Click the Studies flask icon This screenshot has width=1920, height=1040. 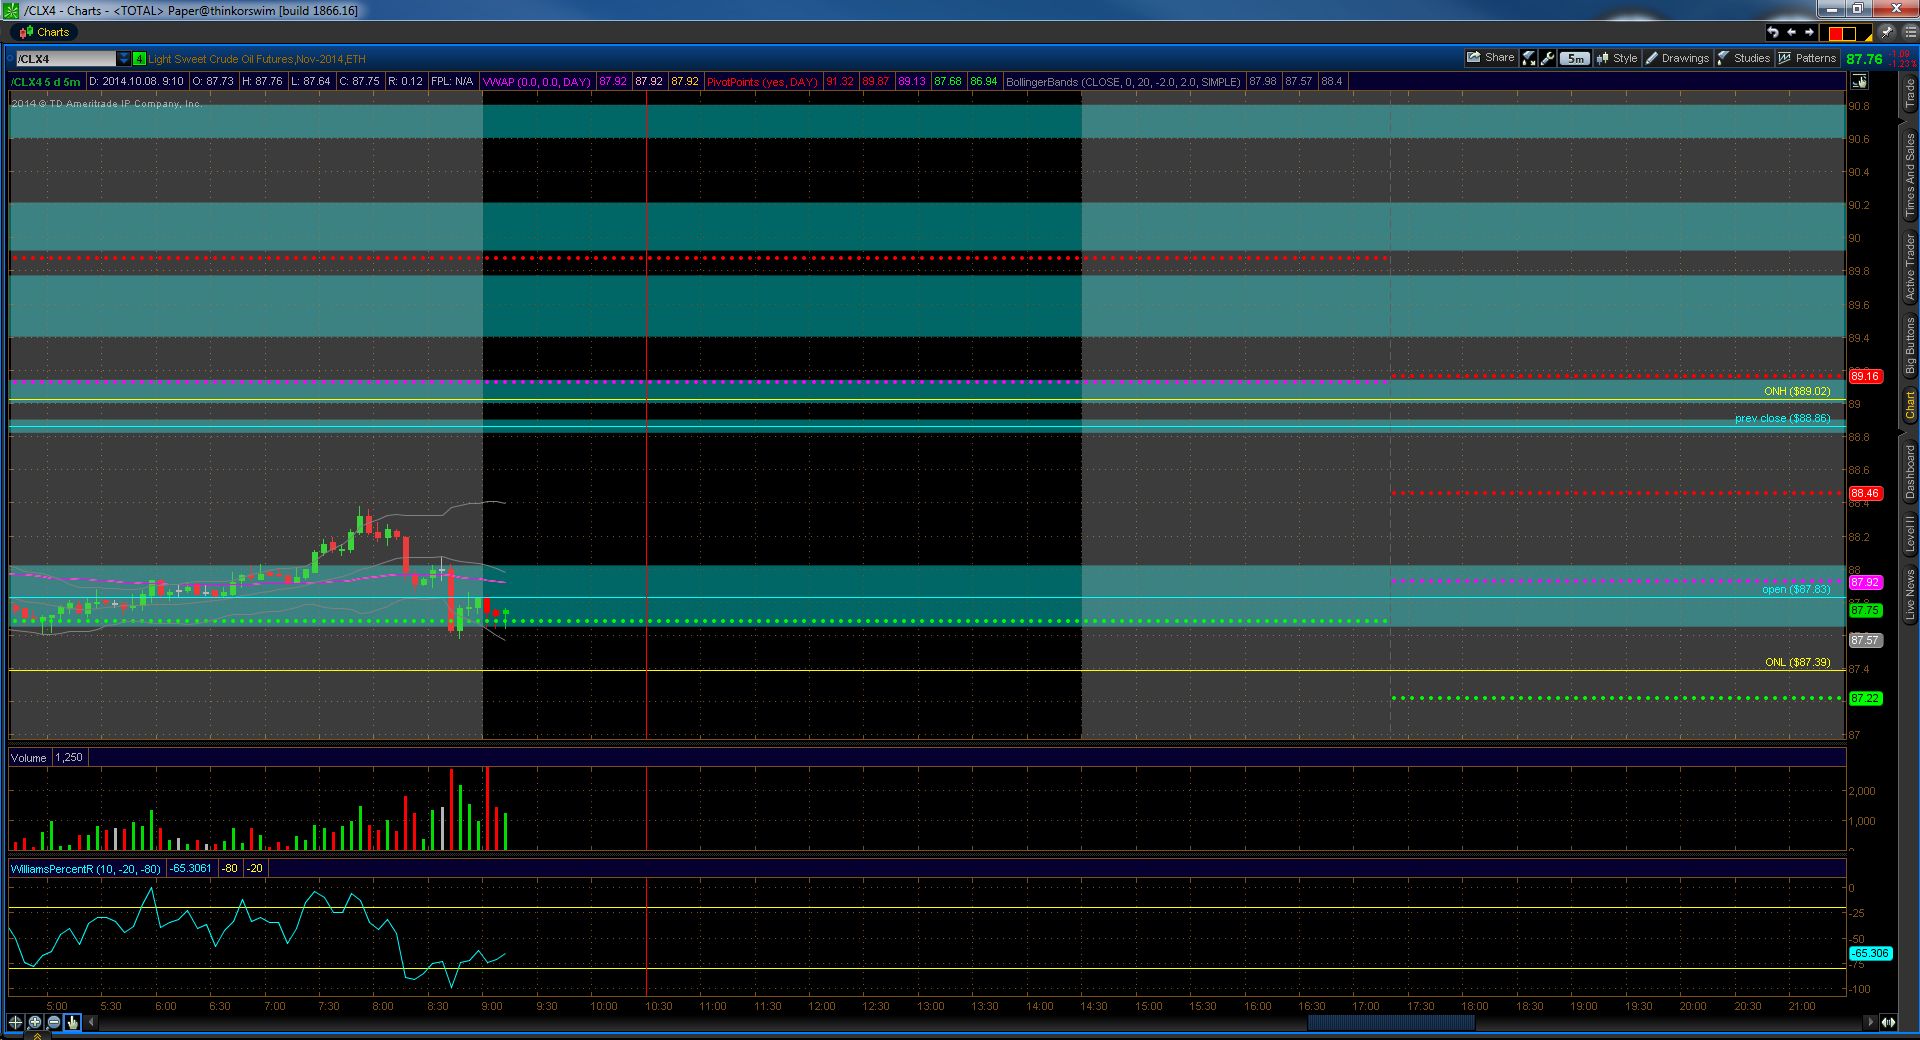click(1724, 58)
